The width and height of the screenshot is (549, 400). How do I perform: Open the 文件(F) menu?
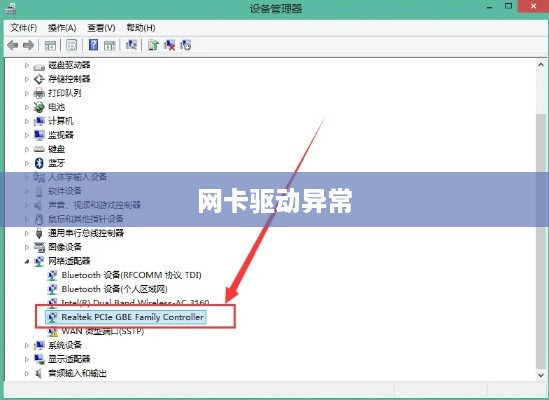click(x=23, y=28)
